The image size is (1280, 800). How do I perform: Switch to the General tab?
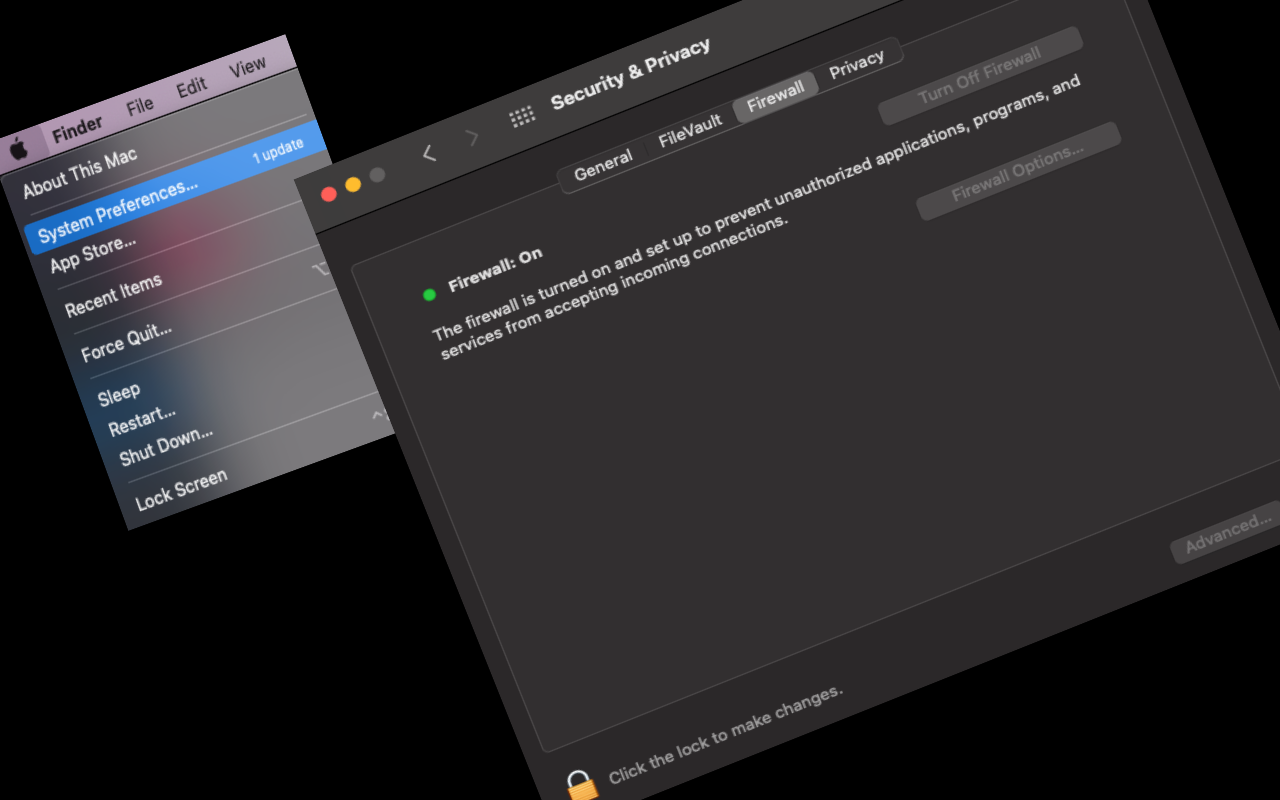603,165
